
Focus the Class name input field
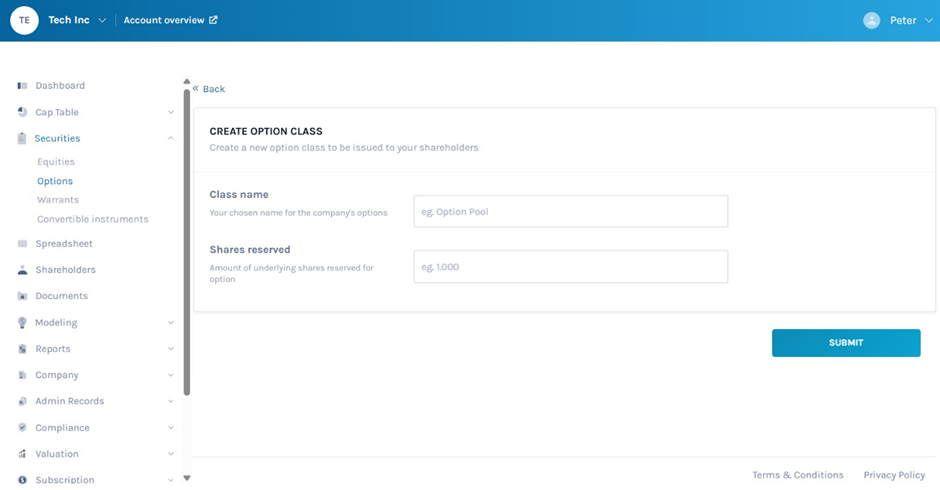570,212
